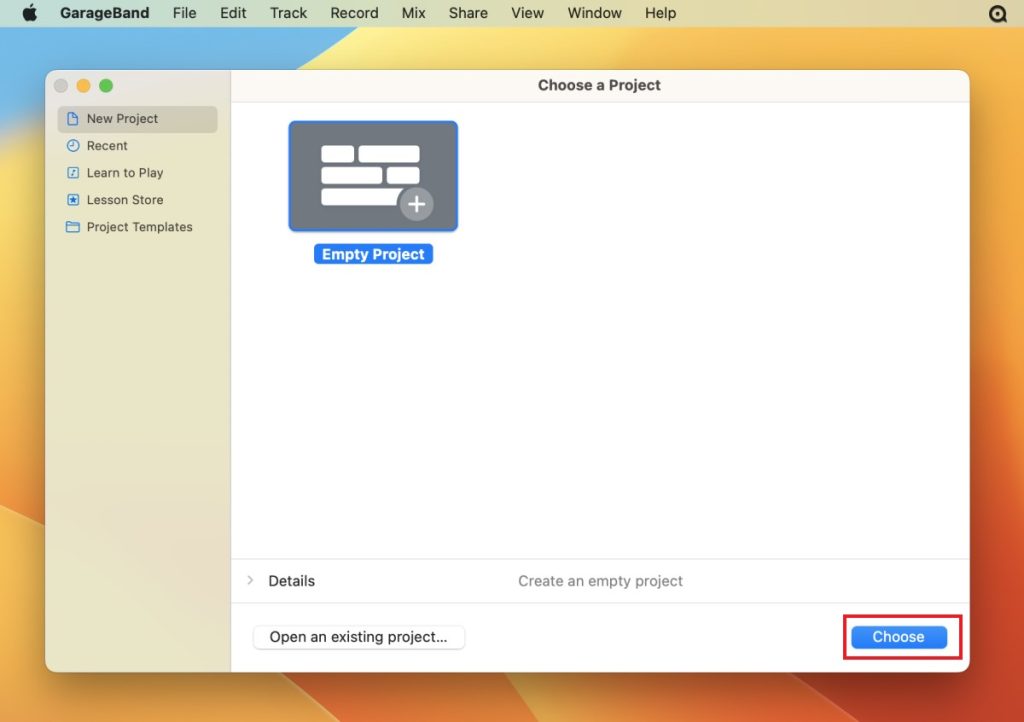Screen dimensions: 1024x722
Task: Click the 'Create an empty project' description
Action: 600,581
